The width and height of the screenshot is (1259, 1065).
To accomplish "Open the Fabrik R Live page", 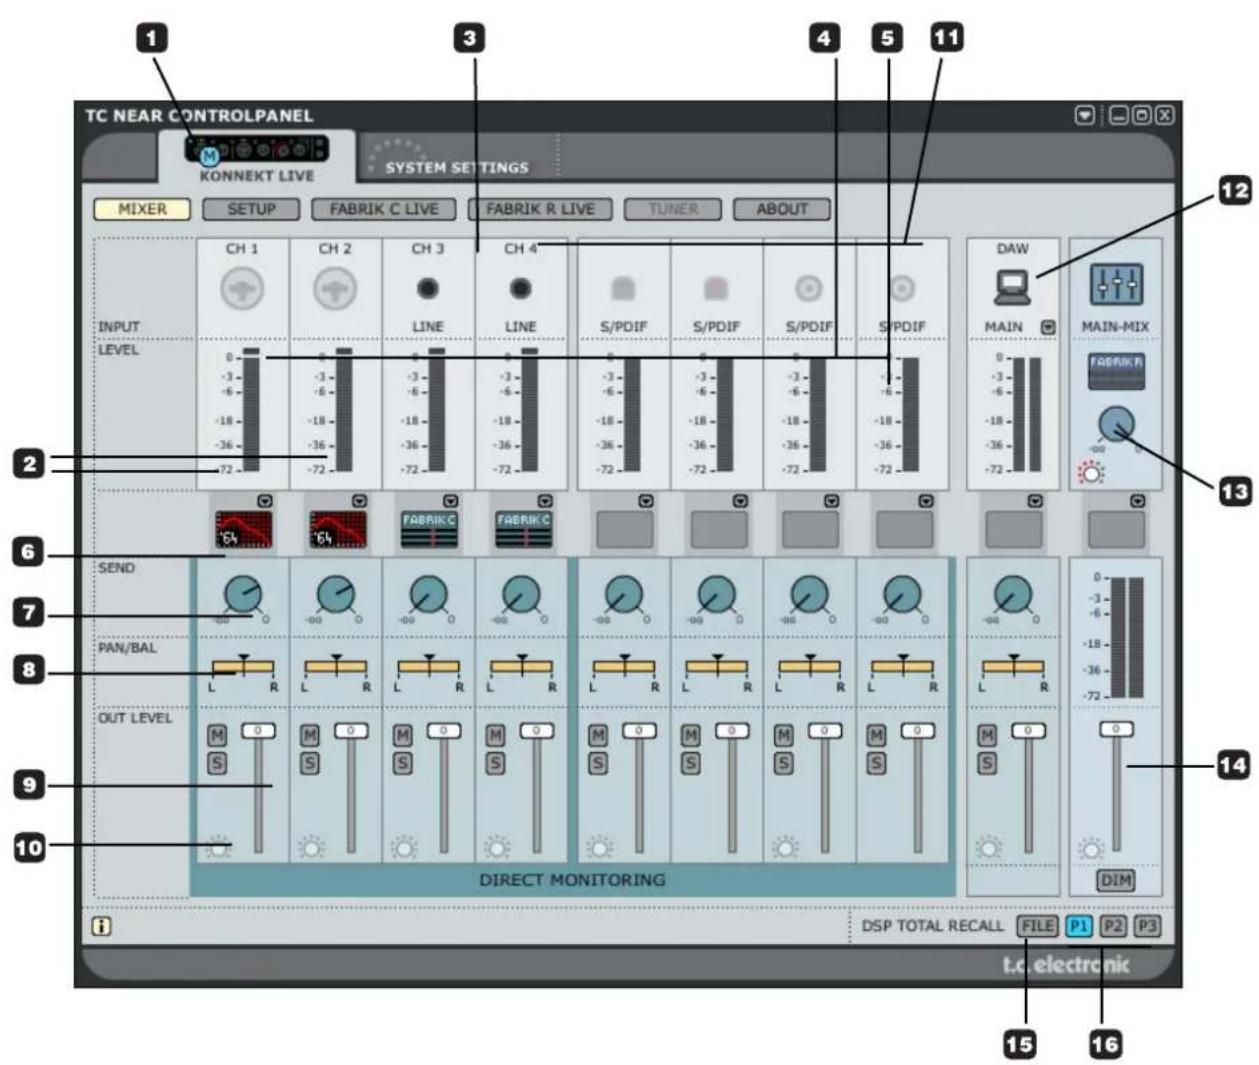I will (540, 209).
